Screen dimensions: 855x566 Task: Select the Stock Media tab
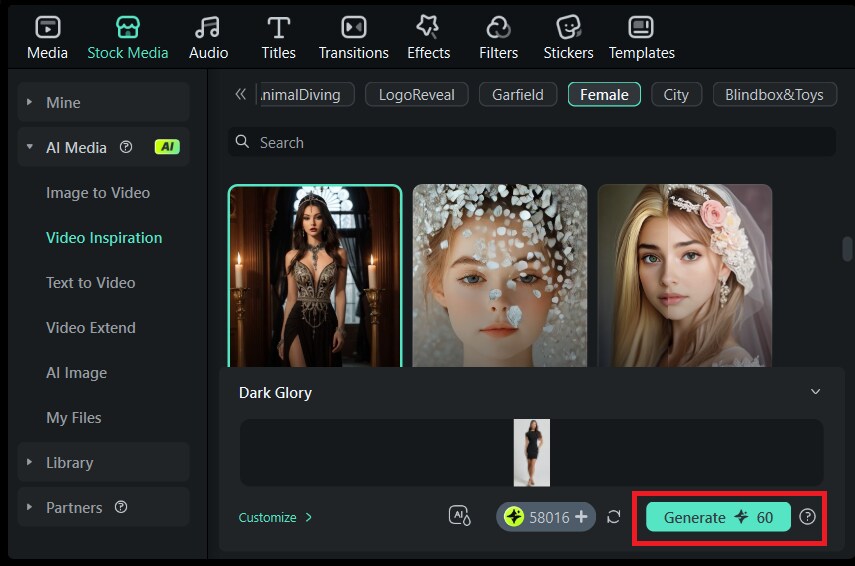(128, 38)
